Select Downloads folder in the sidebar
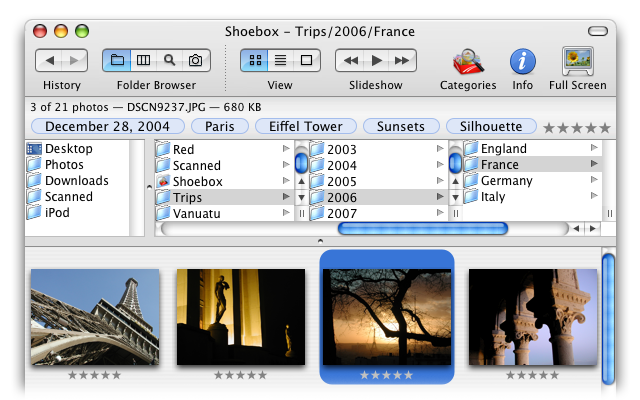Viewport: 640px width, 400px height. point(77,180)
